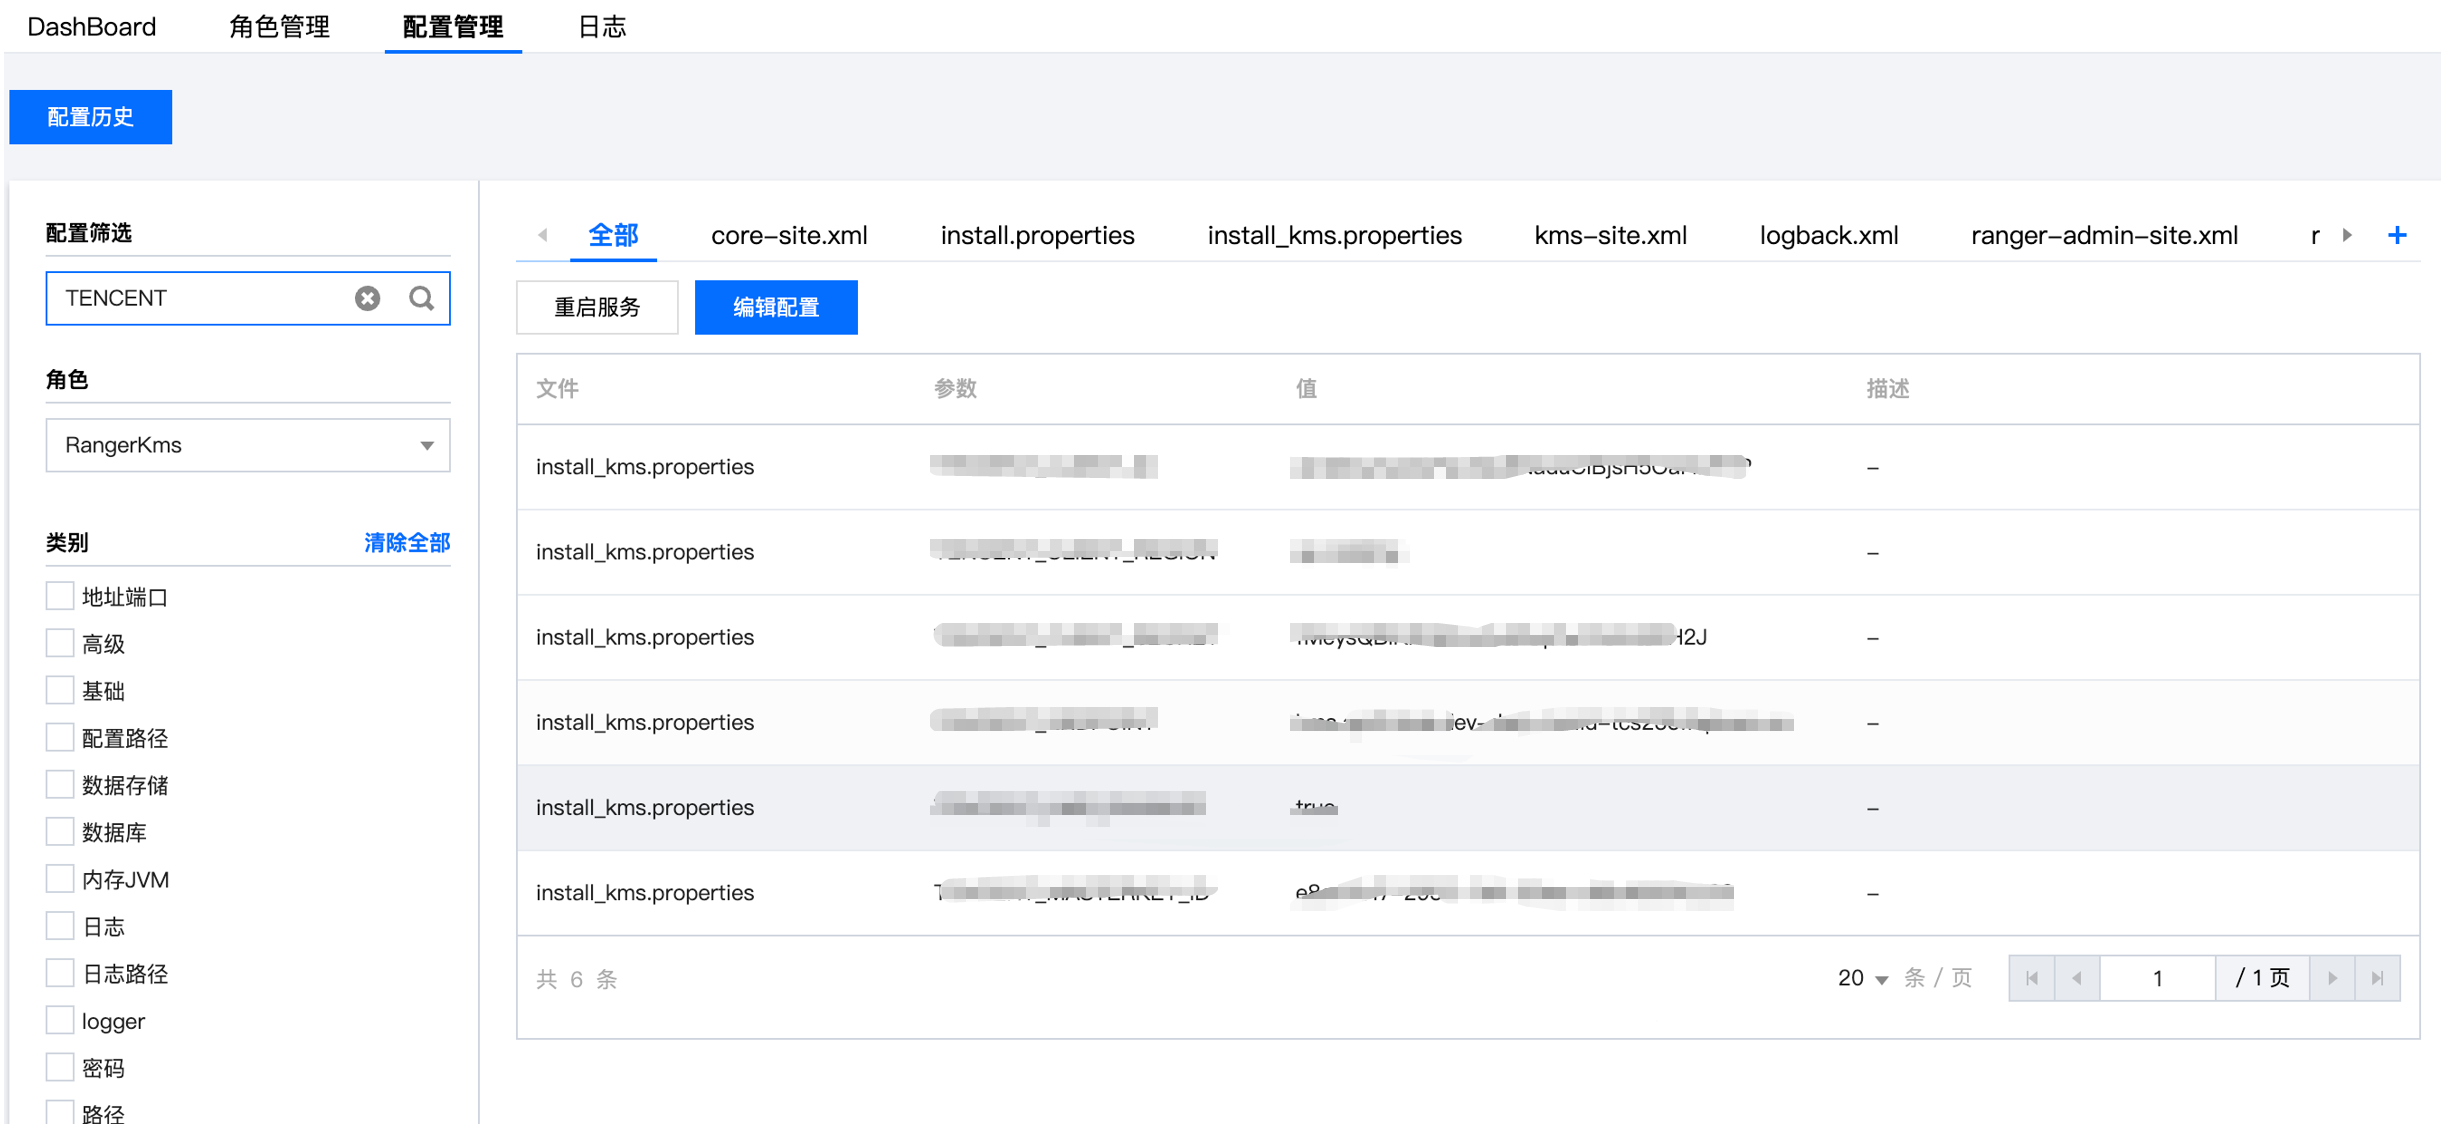Switch to the kms-site.xml tab
The width and height of the screenshot is (2441, 1124).
pos(1609,236)
